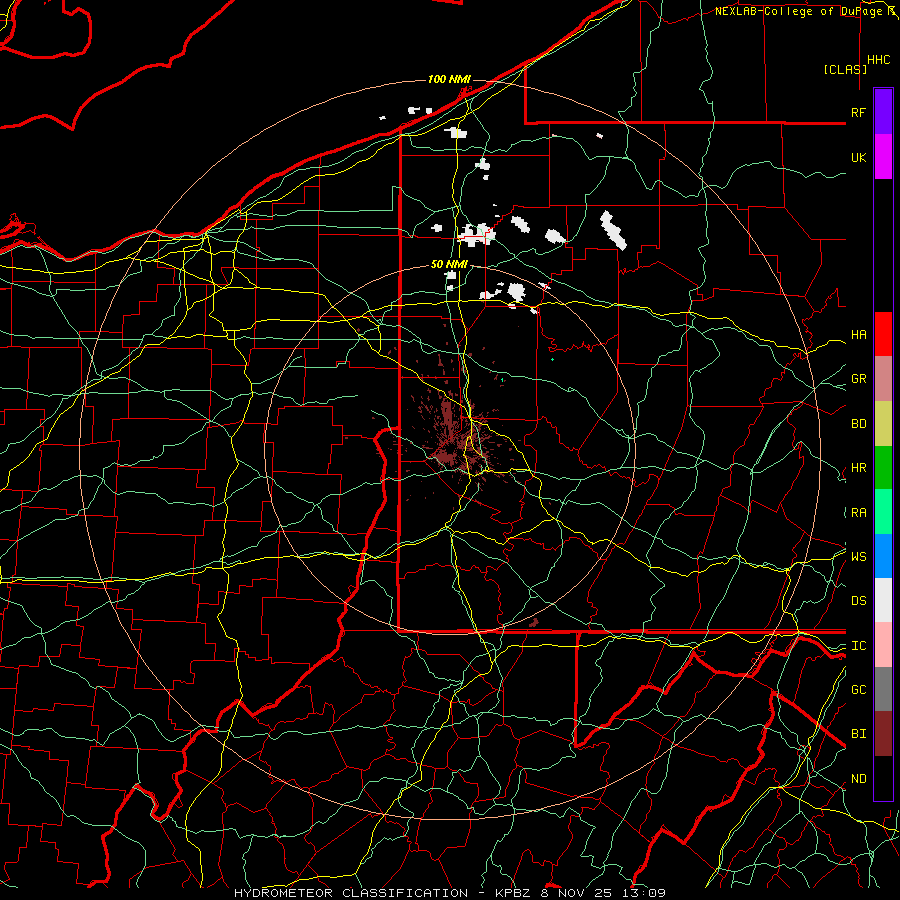This screenshot has width=900, height=900.
Task: Click the HA legend label
Action: [x=858, y=335]
